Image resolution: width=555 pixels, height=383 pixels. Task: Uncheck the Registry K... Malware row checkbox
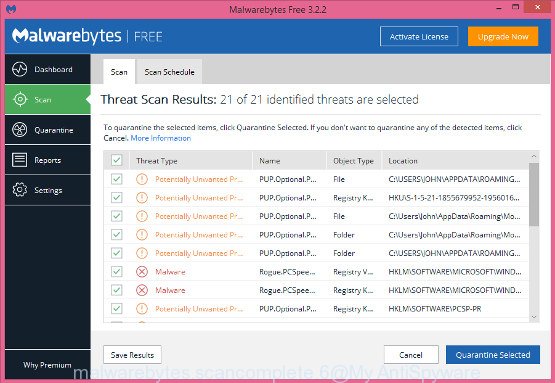116,290
